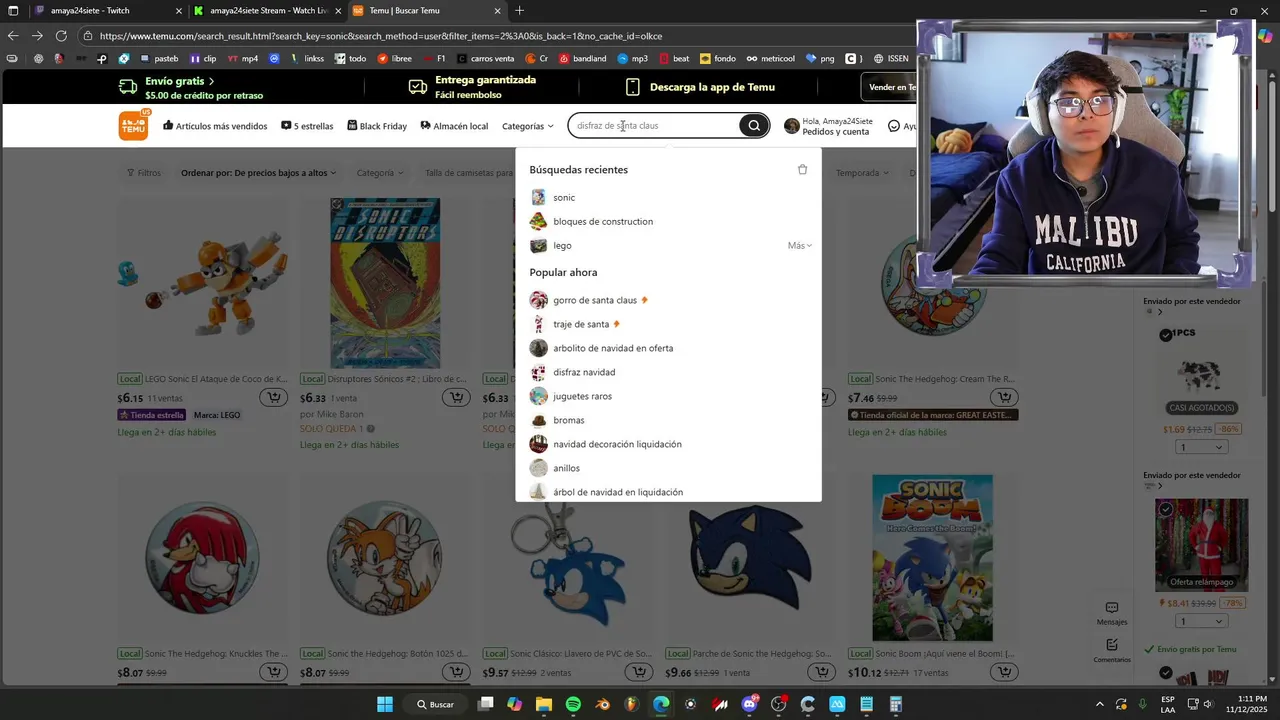
Task: Open Almacén local menu item
Action: [454, 126]
